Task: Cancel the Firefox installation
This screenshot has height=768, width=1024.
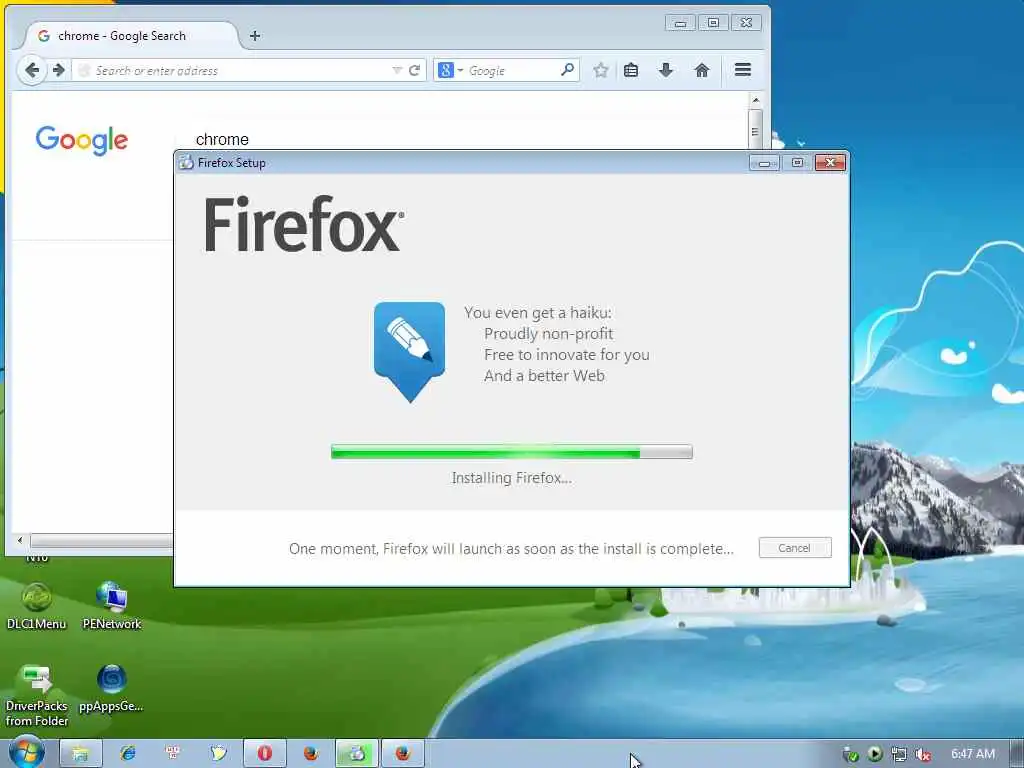Action: tap(795, 548)
